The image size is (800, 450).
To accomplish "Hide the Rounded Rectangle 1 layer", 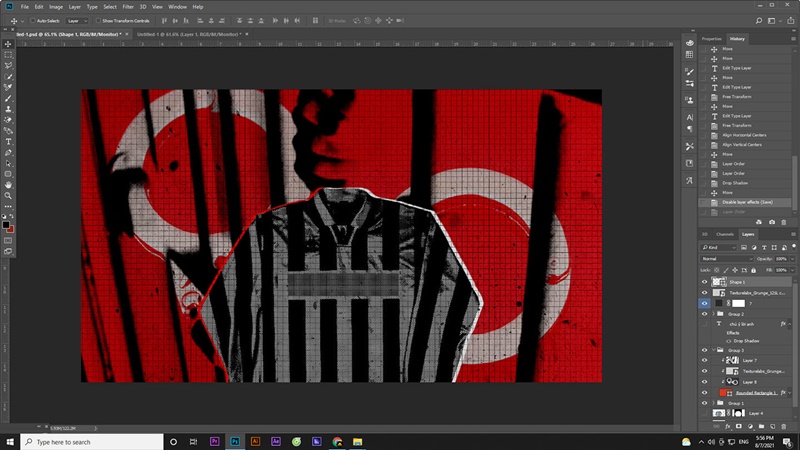I will coord(705,392).
